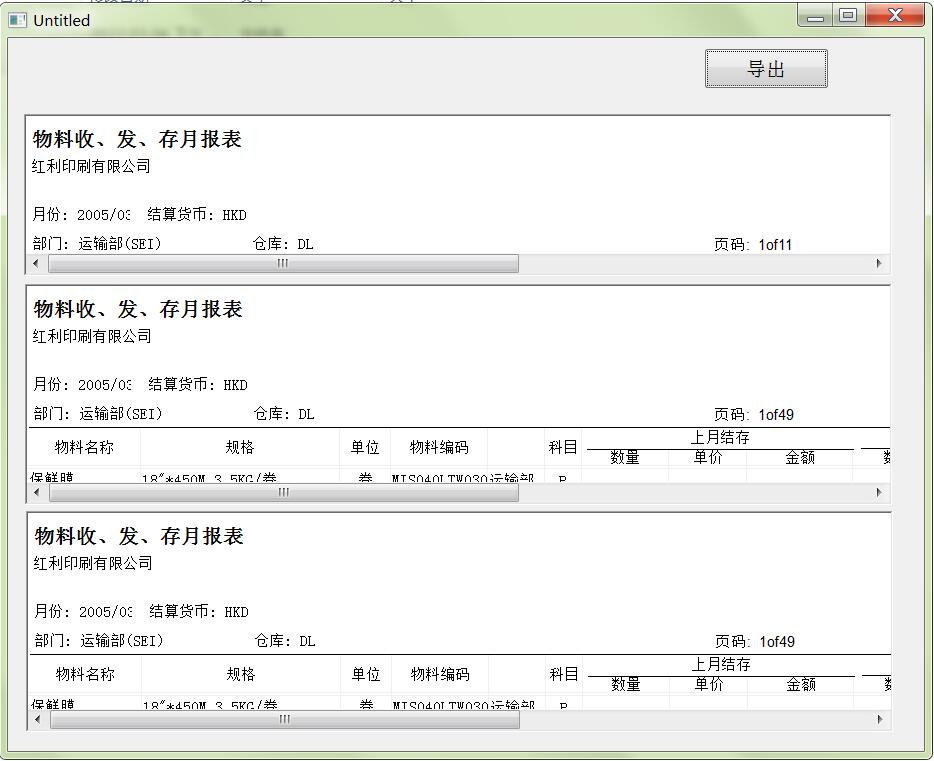Click the 数量 subheader in second panel
Viewport: 934px width, 761px height.
tap(625, 457)
